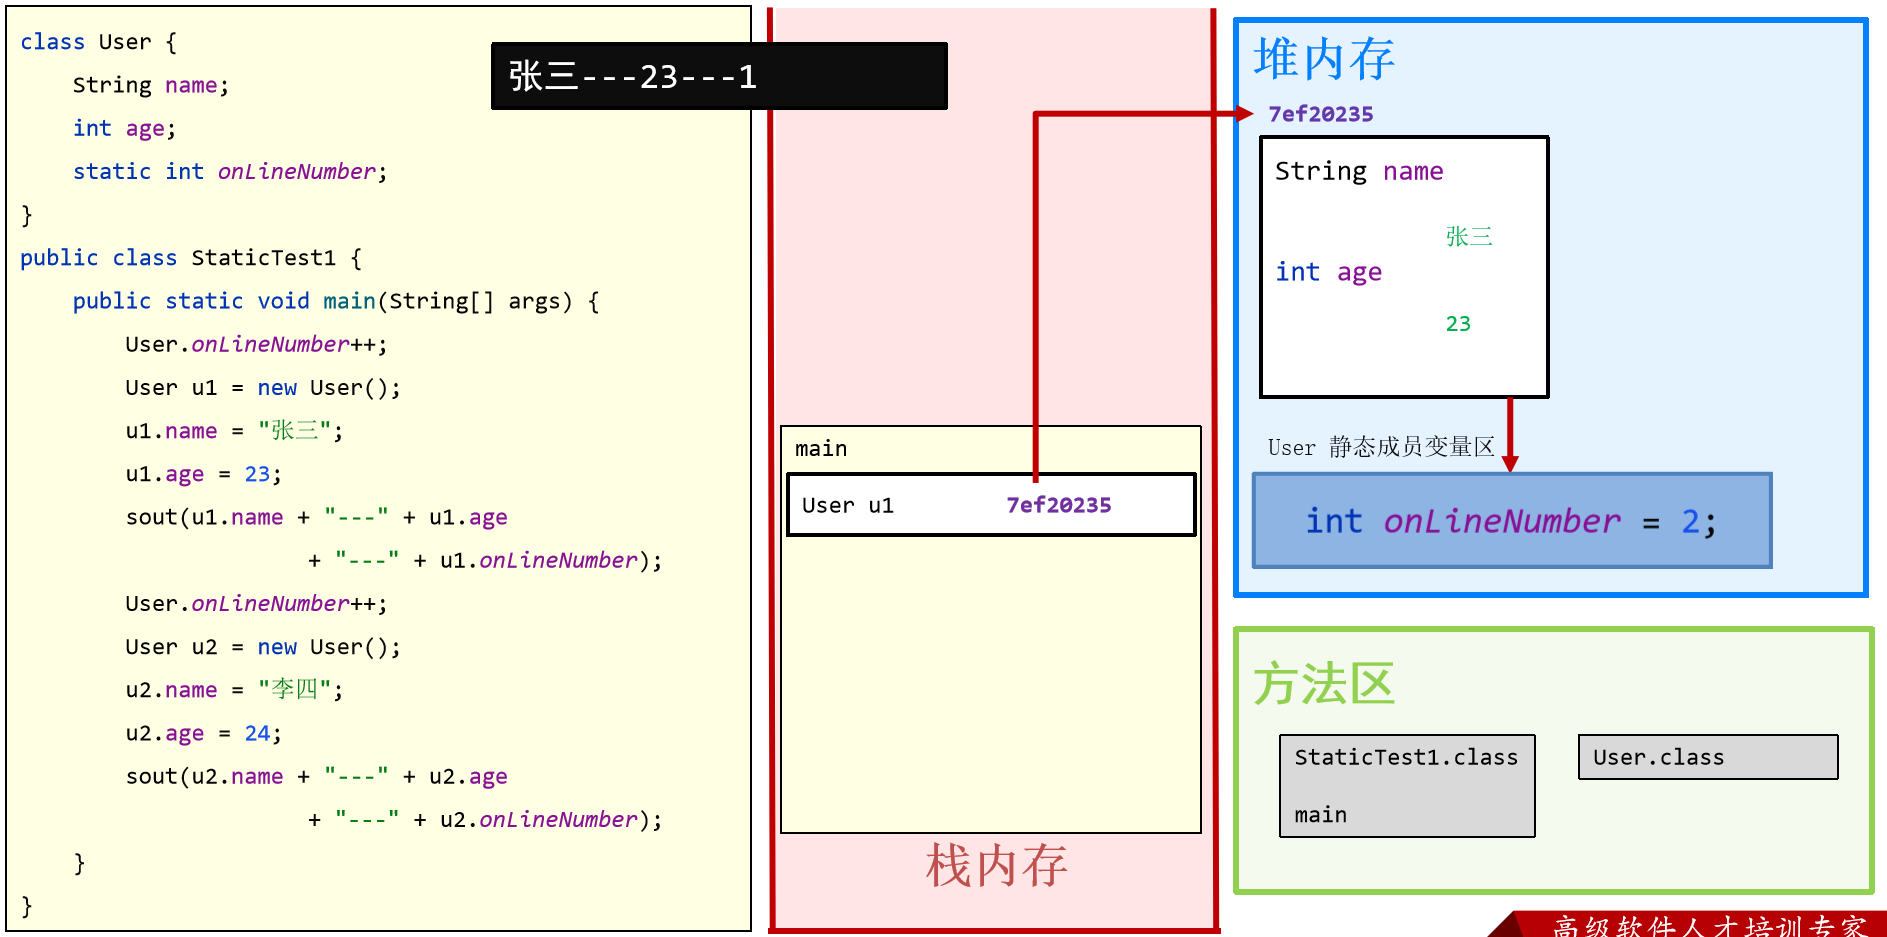1887x937 pixels.
Task: Click the '栈内存' stack memory title
Action: 996,865
